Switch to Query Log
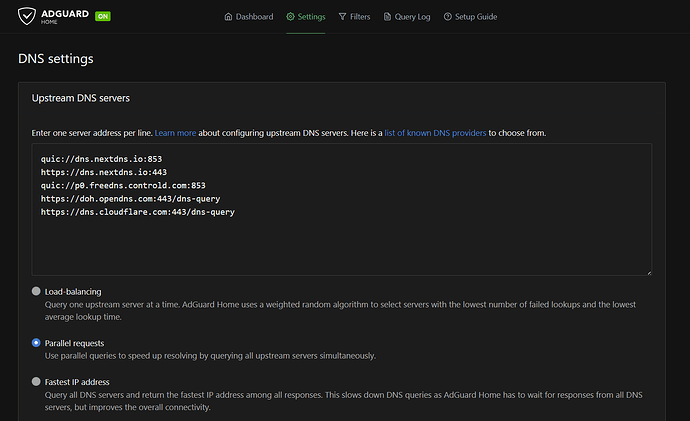This screenshot has width=690, height=421. click(x=407, y=17)
